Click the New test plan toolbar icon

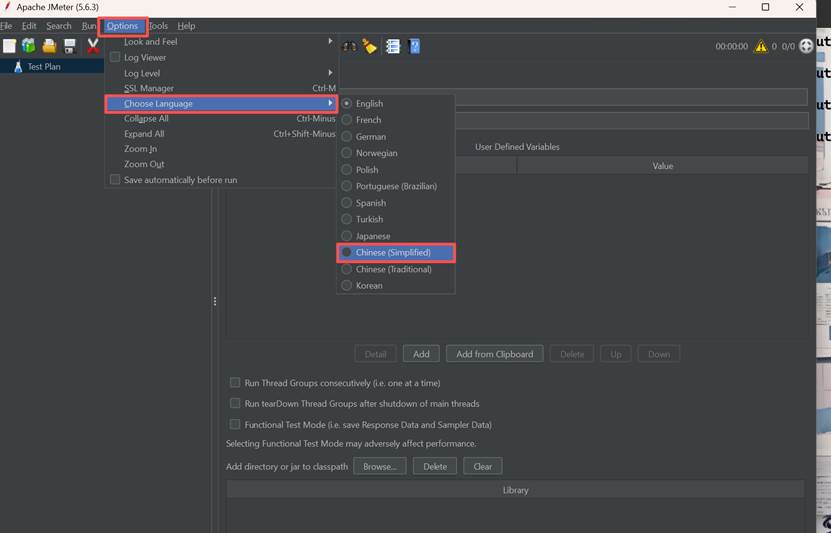(10, 46)
